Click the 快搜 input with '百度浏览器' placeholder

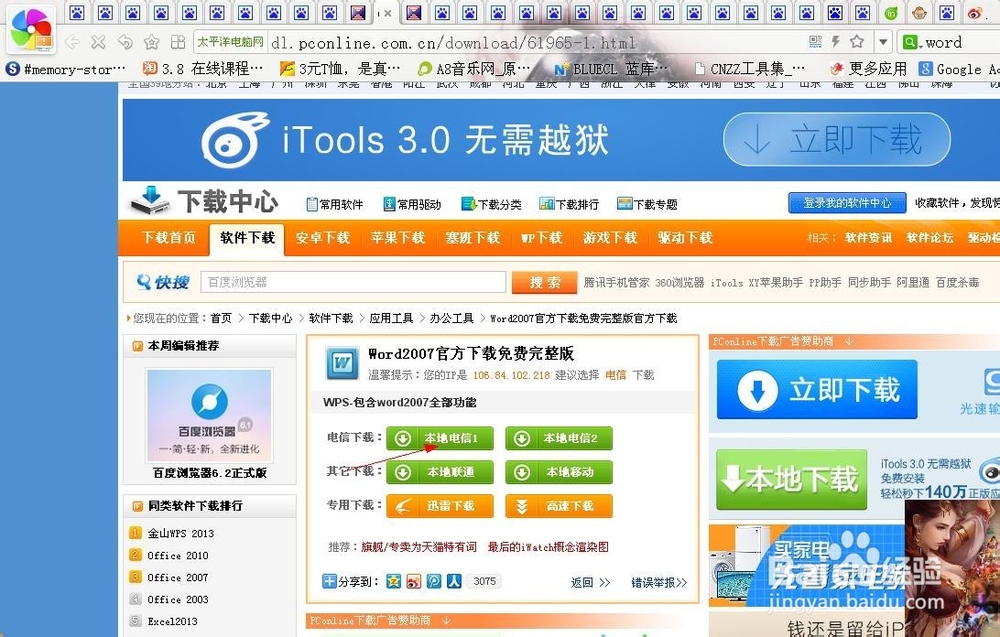coord(353,282)
